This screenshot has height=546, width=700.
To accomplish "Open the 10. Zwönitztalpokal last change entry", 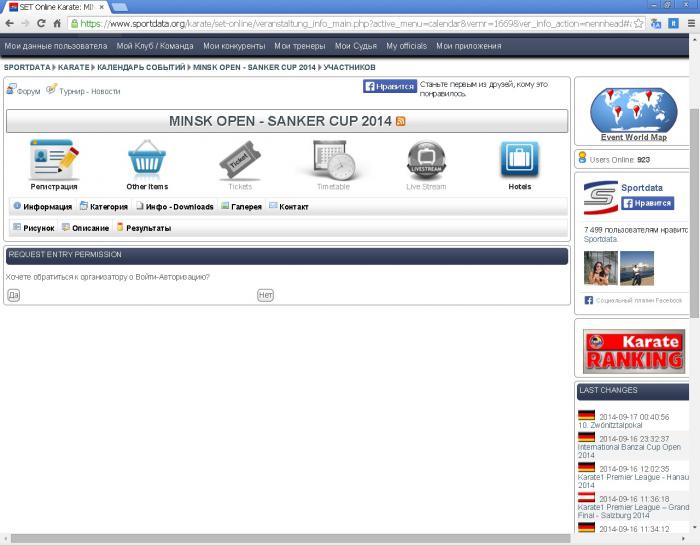I will point(610,425).
